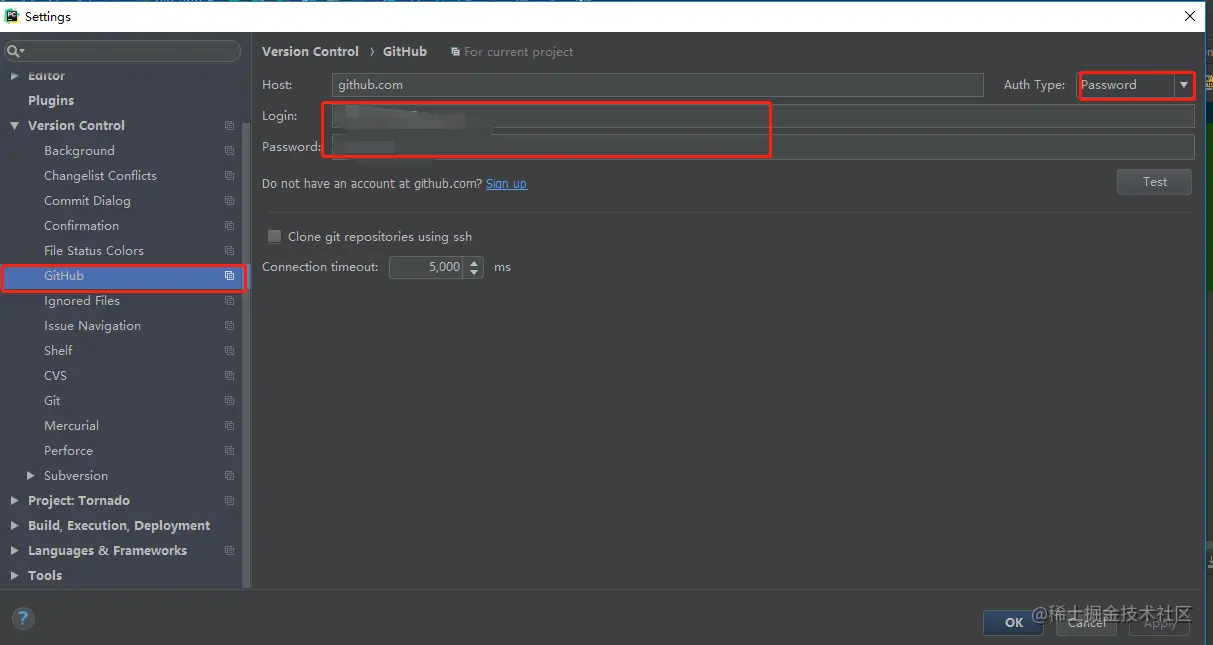Click project-level icon on GitHub row
The width and height of the screenshot is (1213, 645).
(x=229, y=276)
